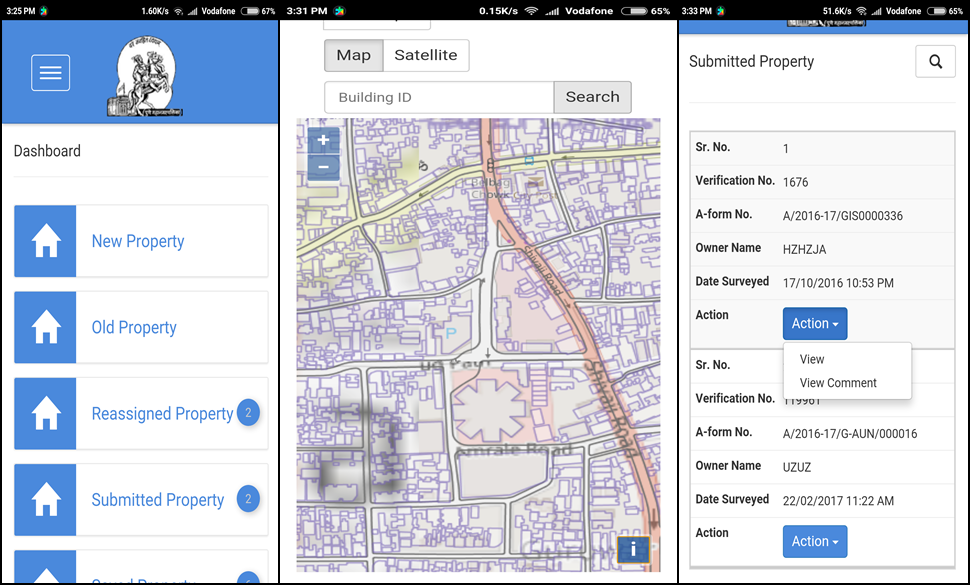Select owner name HZHZJA
Screen dimensions: 970x585
tap(804, 249)
